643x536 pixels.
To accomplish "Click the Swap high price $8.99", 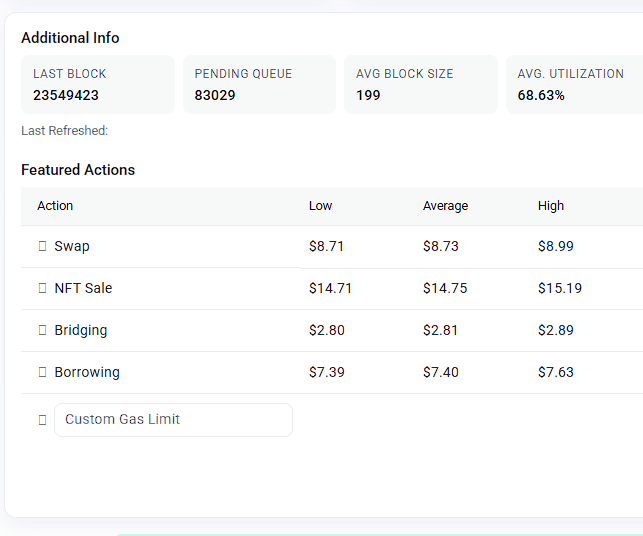I will point(556,246).
